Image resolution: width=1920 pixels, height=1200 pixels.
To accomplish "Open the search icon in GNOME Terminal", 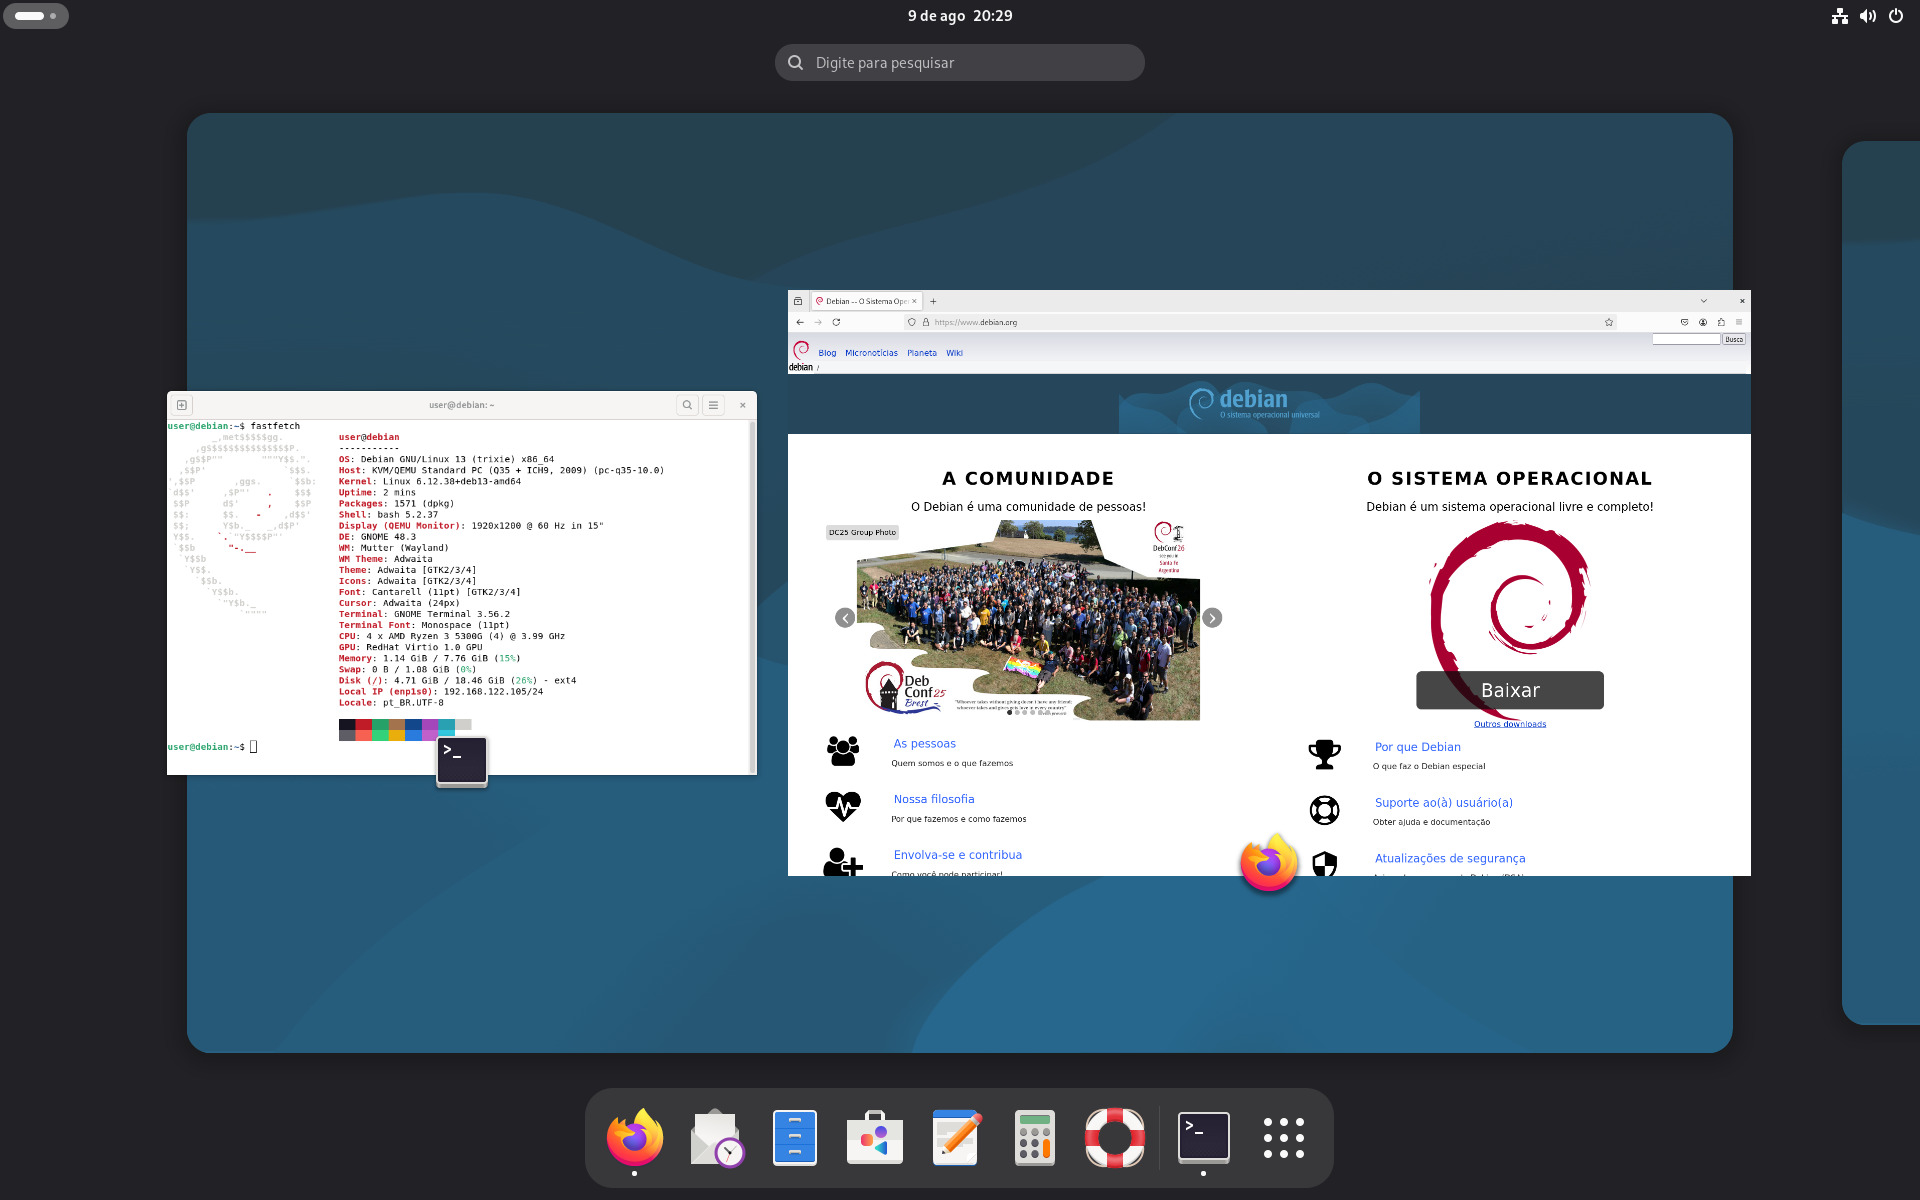I will click(x=687, y=405).
